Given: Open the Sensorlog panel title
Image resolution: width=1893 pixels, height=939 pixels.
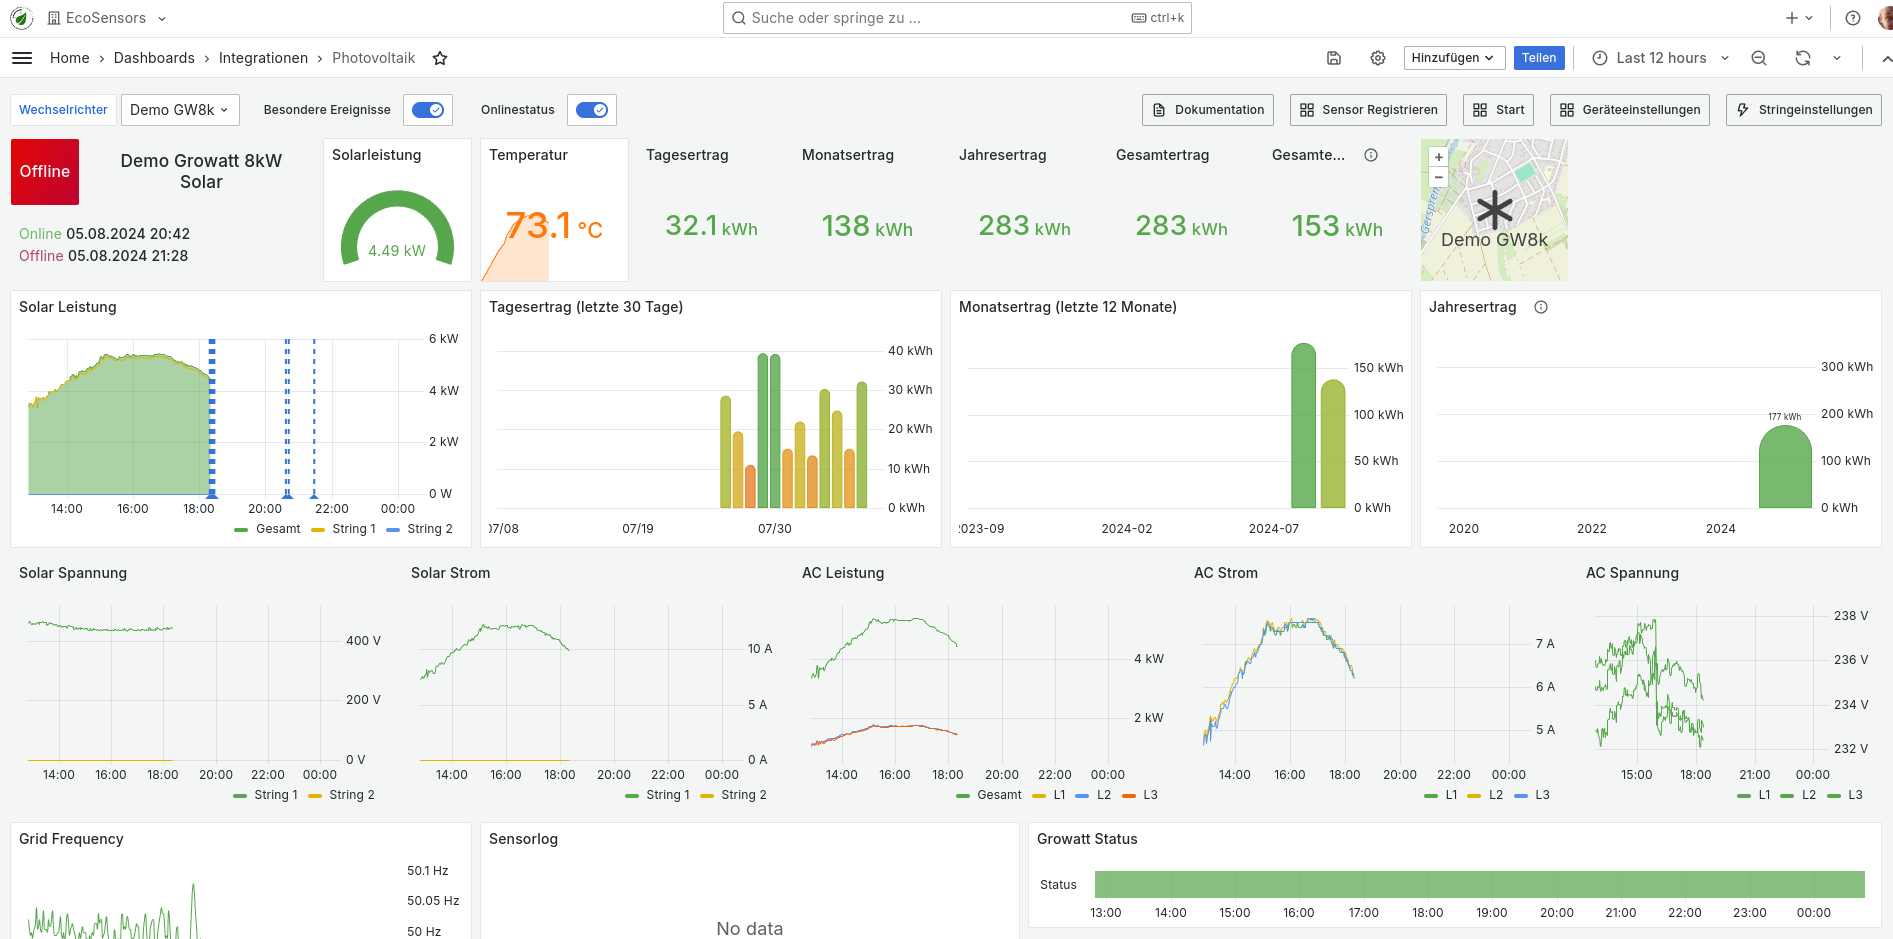Looking at the screenshot, I should (x=523, y=839).
